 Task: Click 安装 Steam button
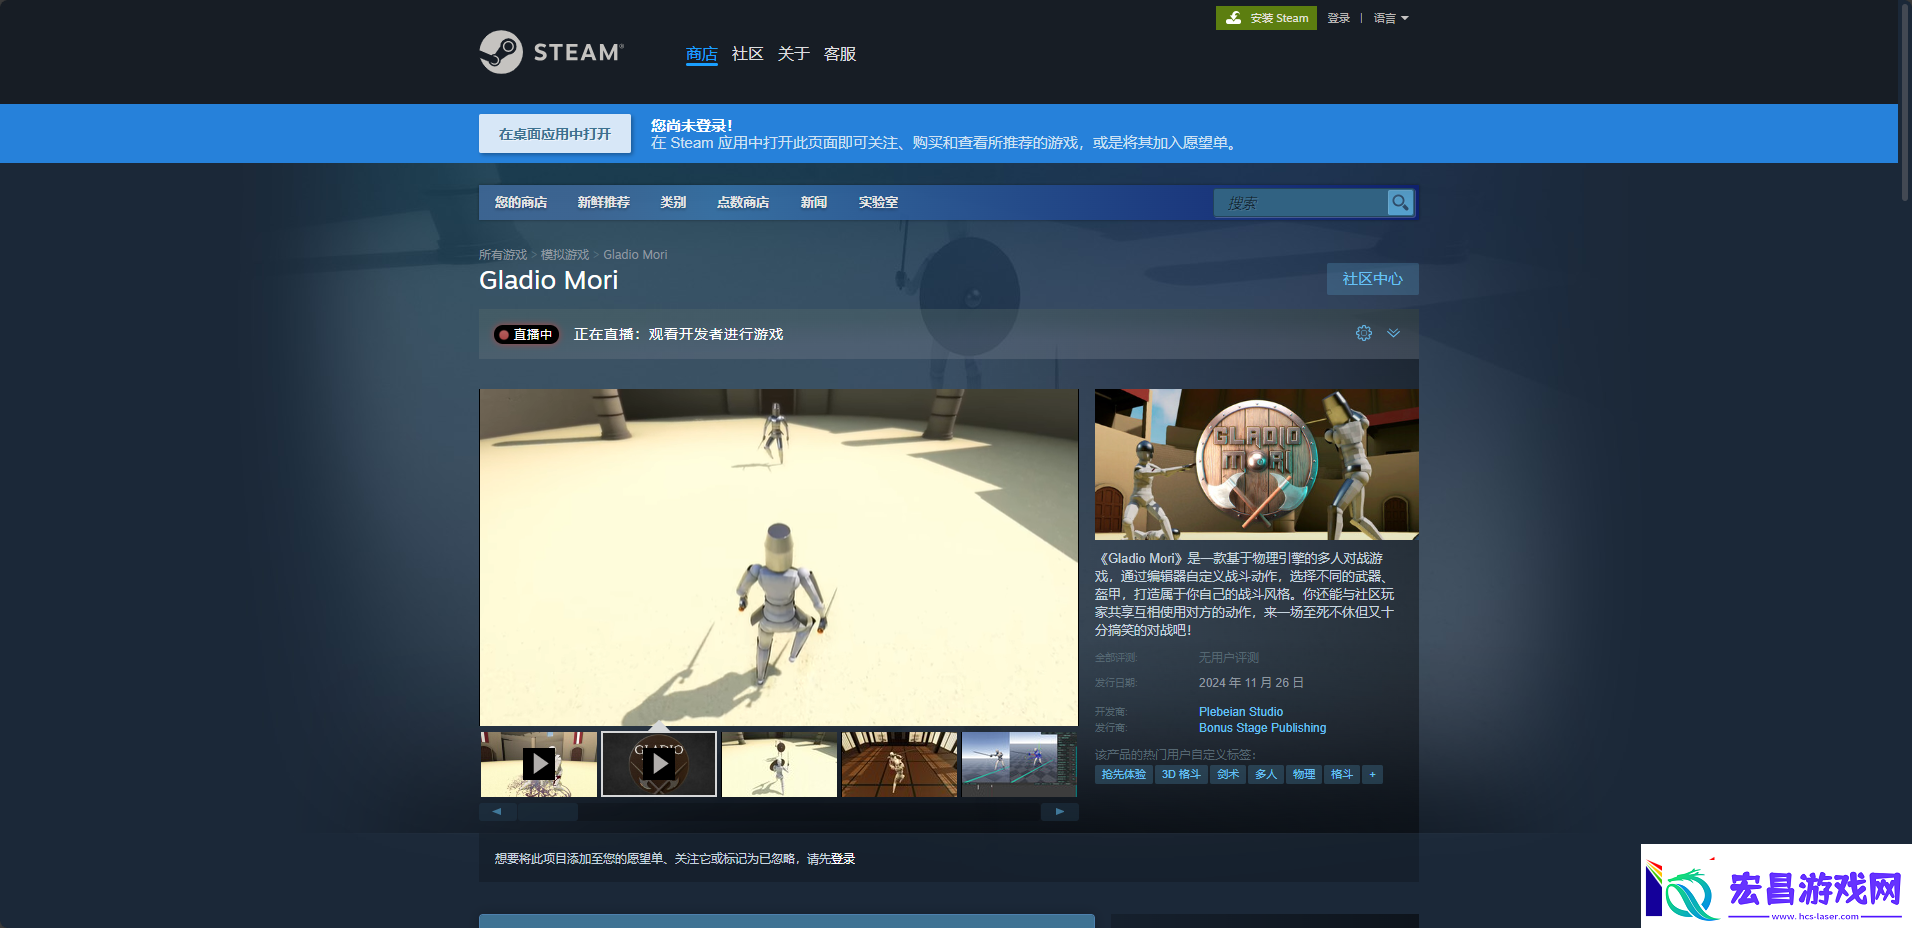[x=1266, y=18]
